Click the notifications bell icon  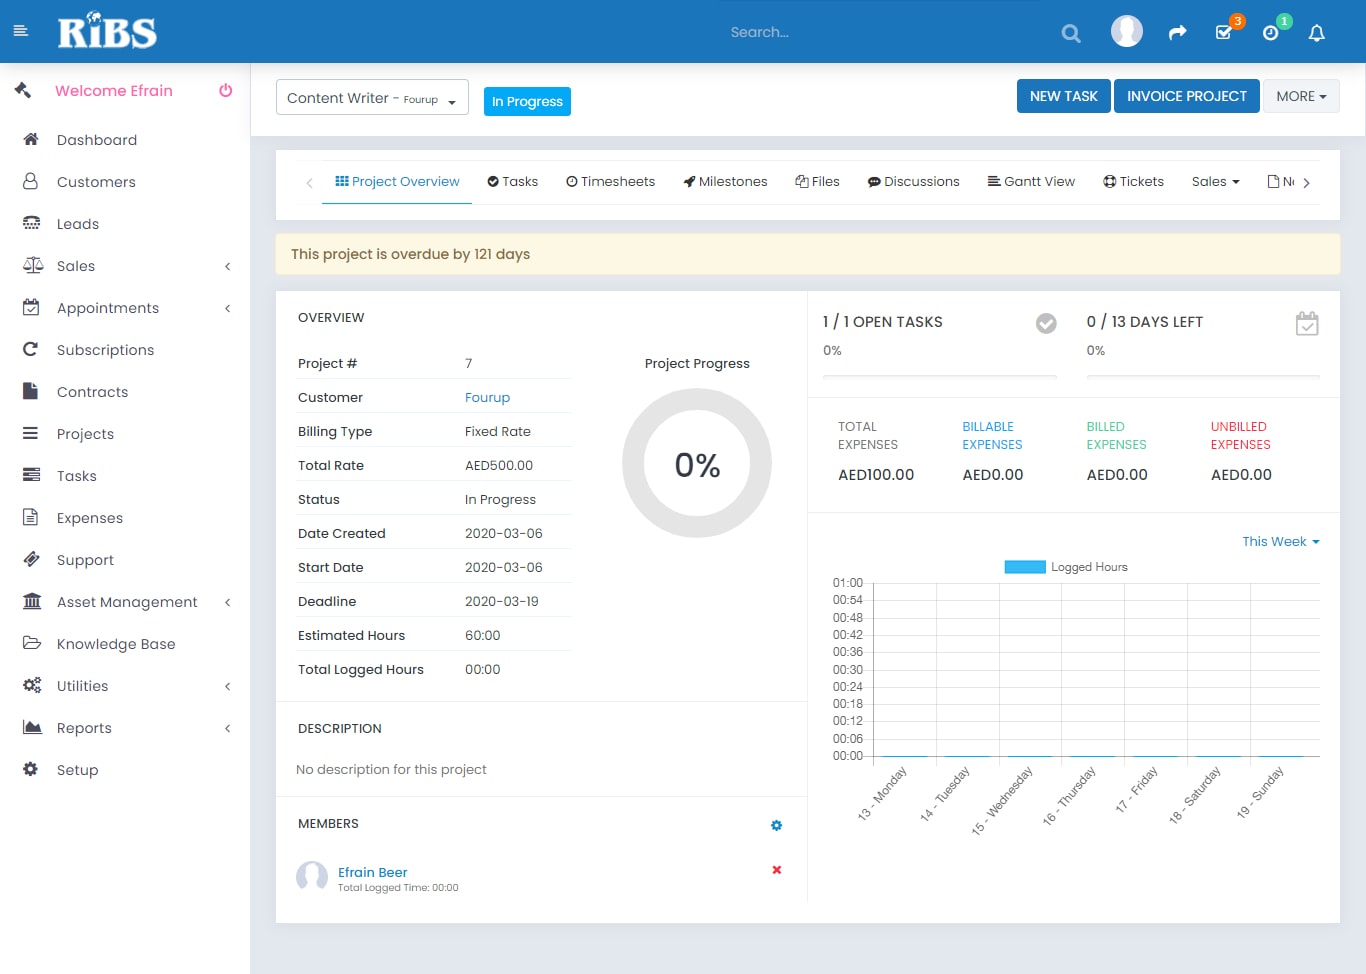[x=1316, y=33]
